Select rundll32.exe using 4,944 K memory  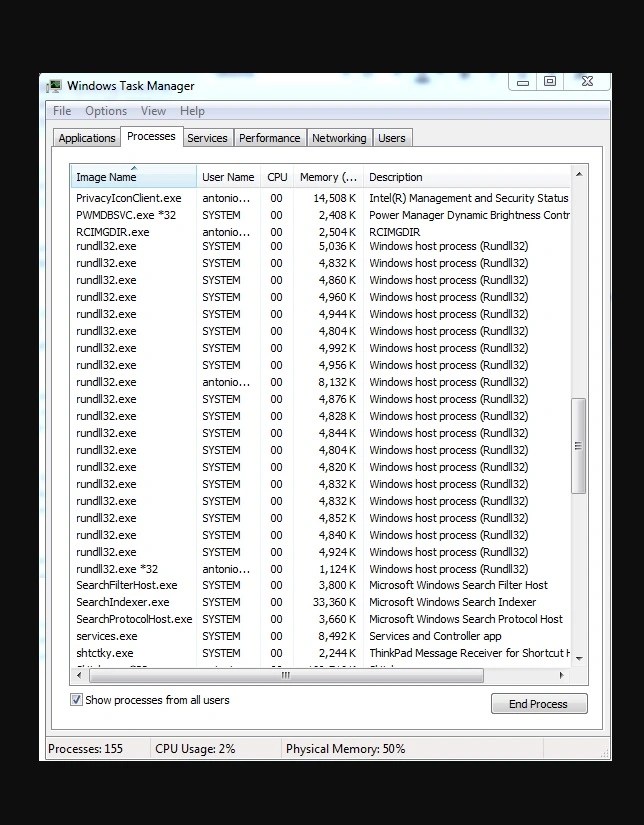(321, 314)
